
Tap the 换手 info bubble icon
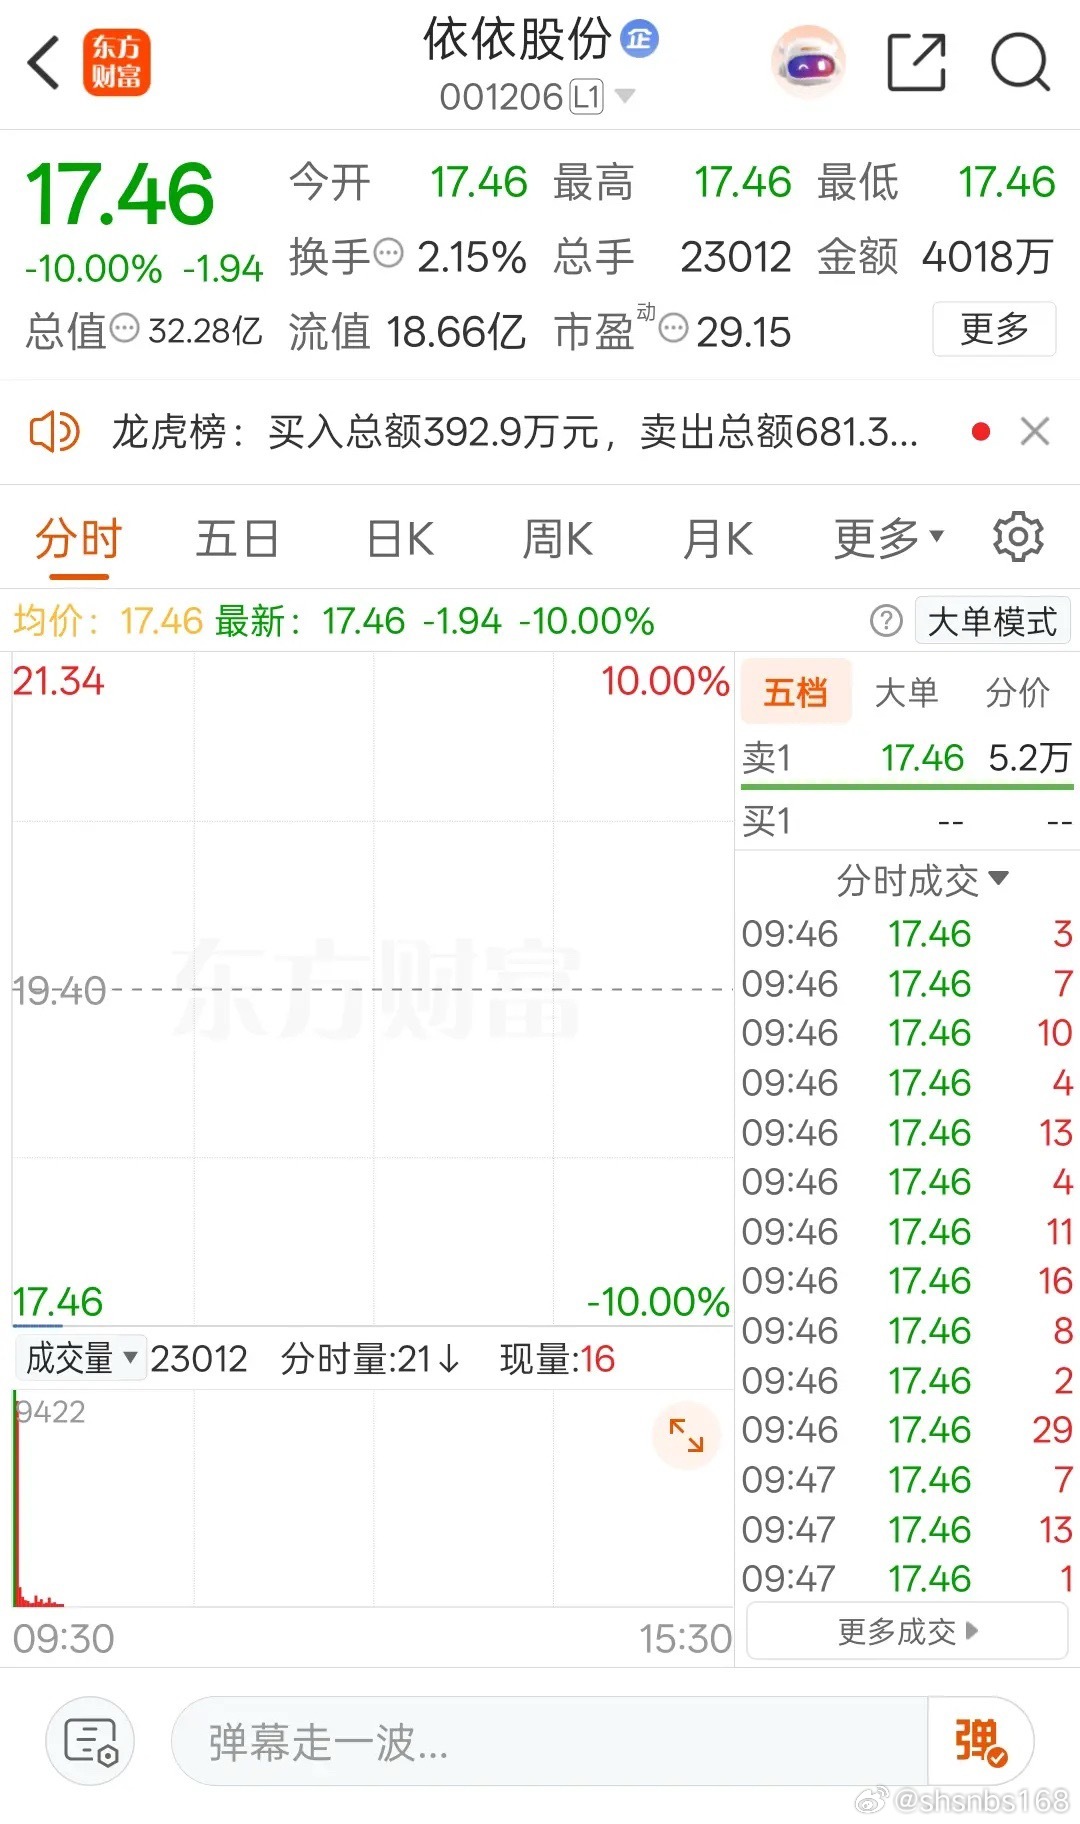tap(389, 252)
